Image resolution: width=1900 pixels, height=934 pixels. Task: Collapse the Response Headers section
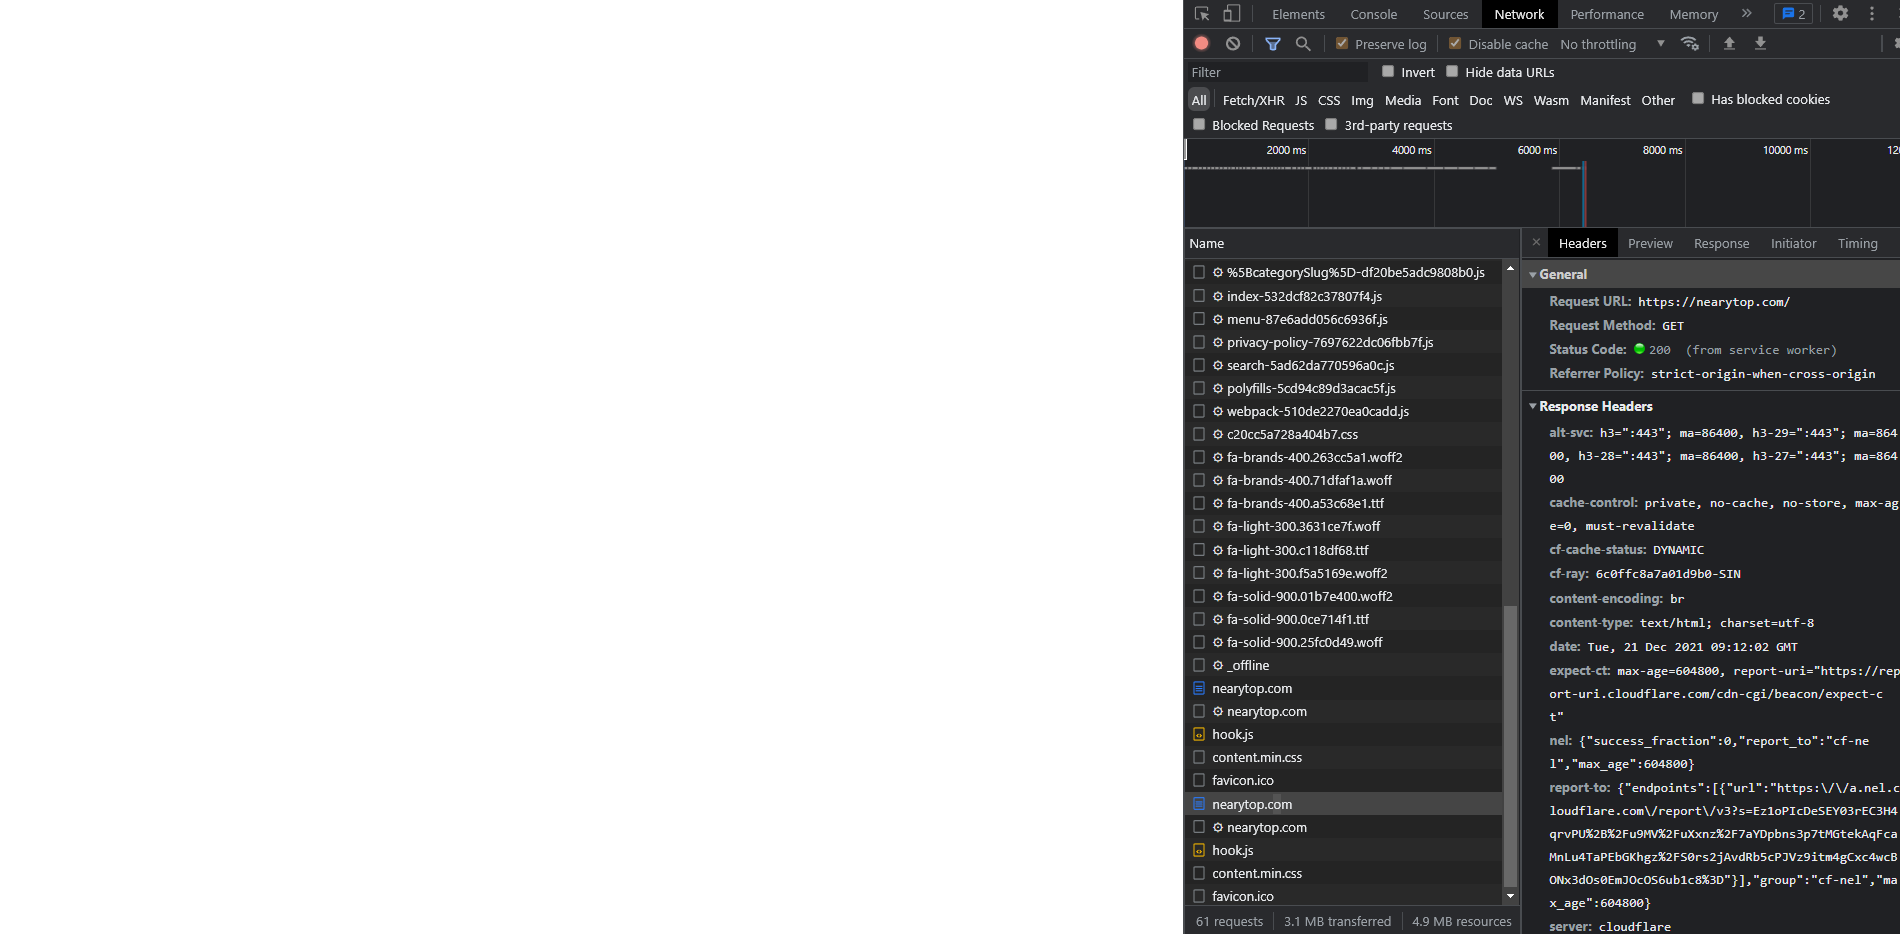click(1533, 406)
